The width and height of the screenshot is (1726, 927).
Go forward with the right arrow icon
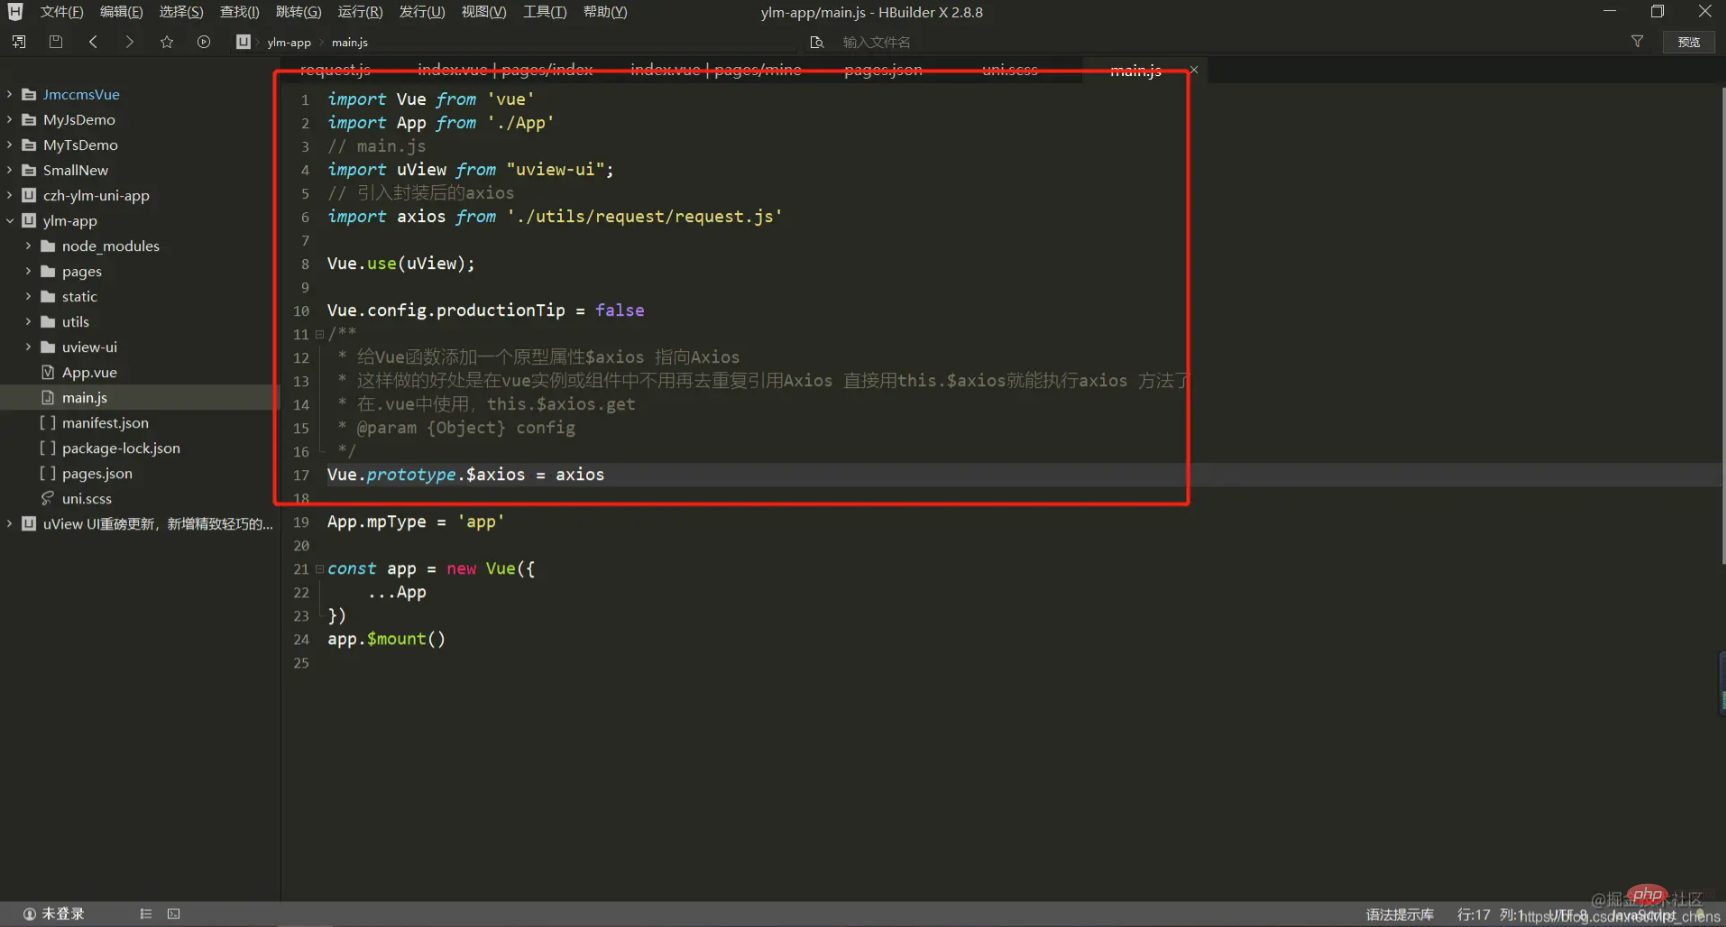[129, 42]
